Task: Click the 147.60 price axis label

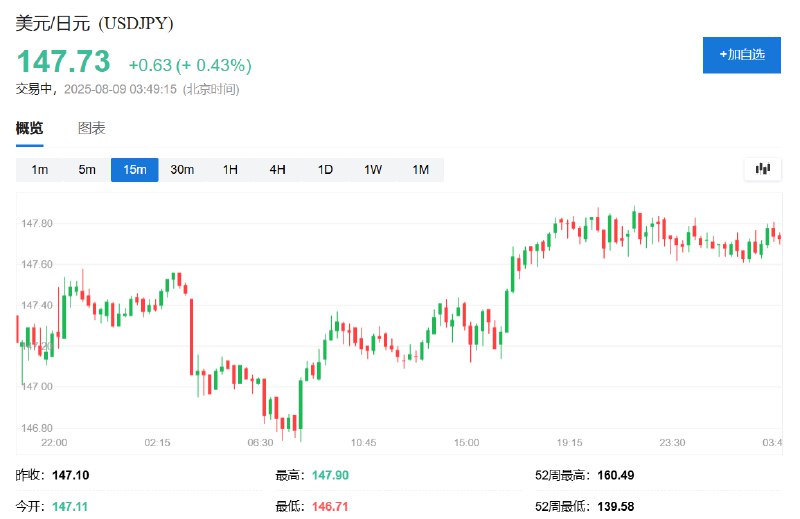Action: point(37,264)
